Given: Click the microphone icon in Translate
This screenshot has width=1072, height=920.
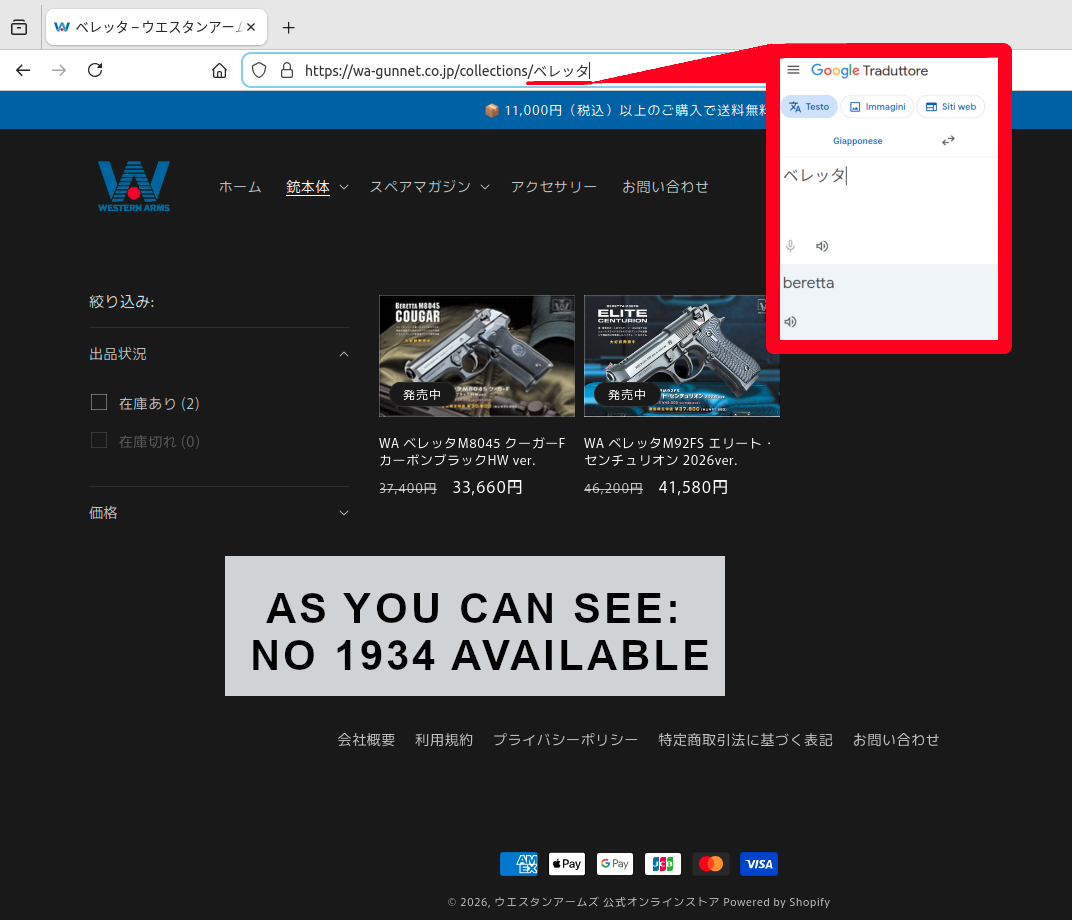Looking at the screenshot, I should (x=790, y=246).
